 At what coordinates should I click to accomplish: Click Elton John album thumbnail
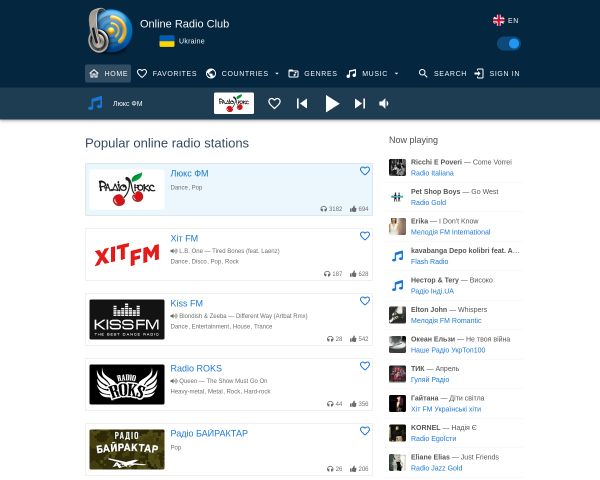click(397, 315)
